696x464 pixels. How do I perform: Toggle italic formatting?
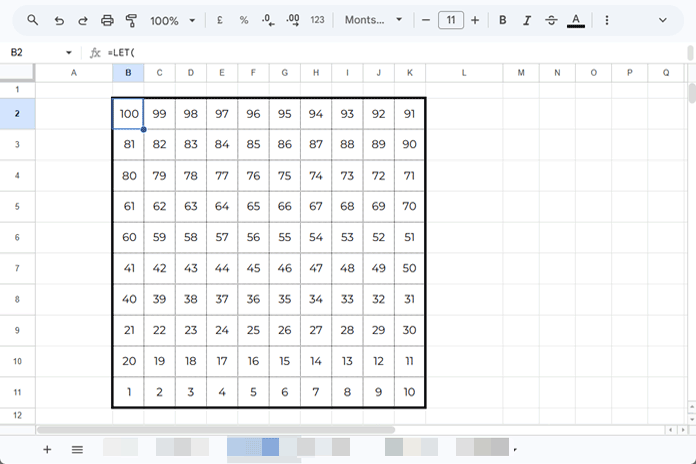(x=527, y=20)
